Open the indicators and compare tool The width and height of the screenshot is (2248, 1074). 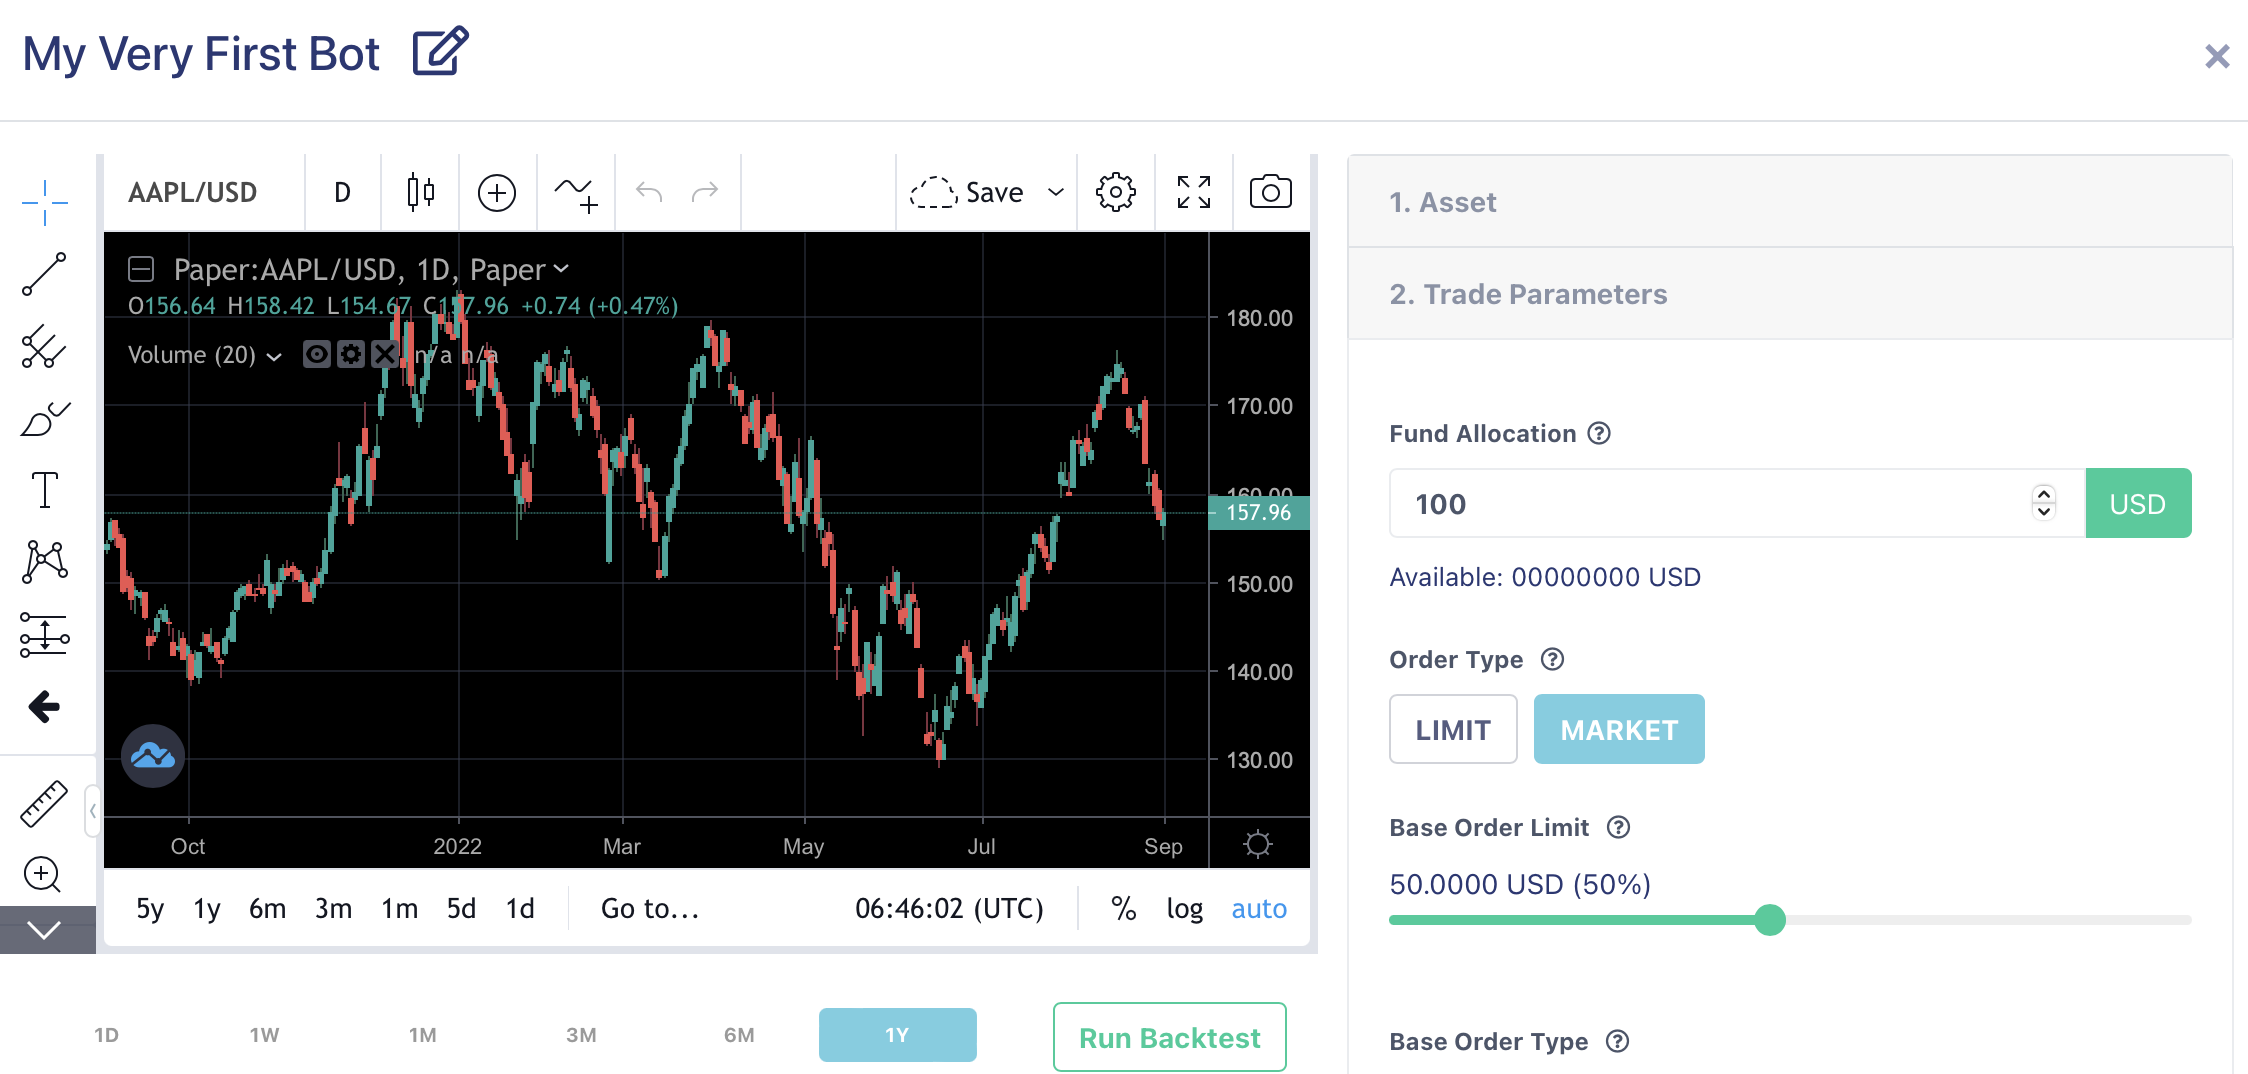coord(576,192)
